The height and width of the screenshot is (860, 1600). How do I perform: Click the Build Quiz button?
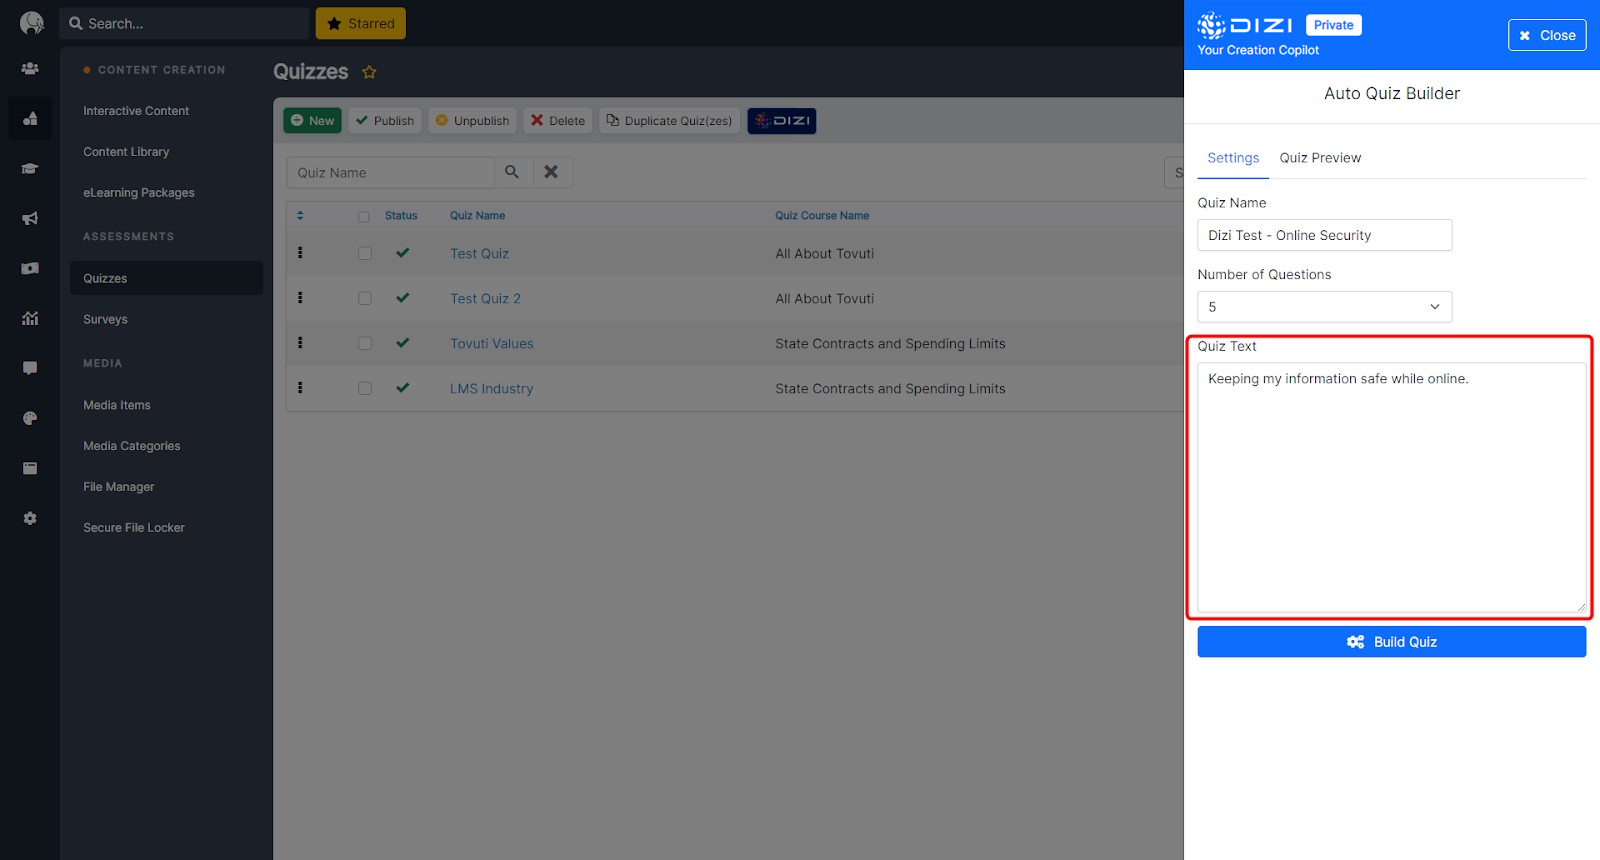[1391, 642]
